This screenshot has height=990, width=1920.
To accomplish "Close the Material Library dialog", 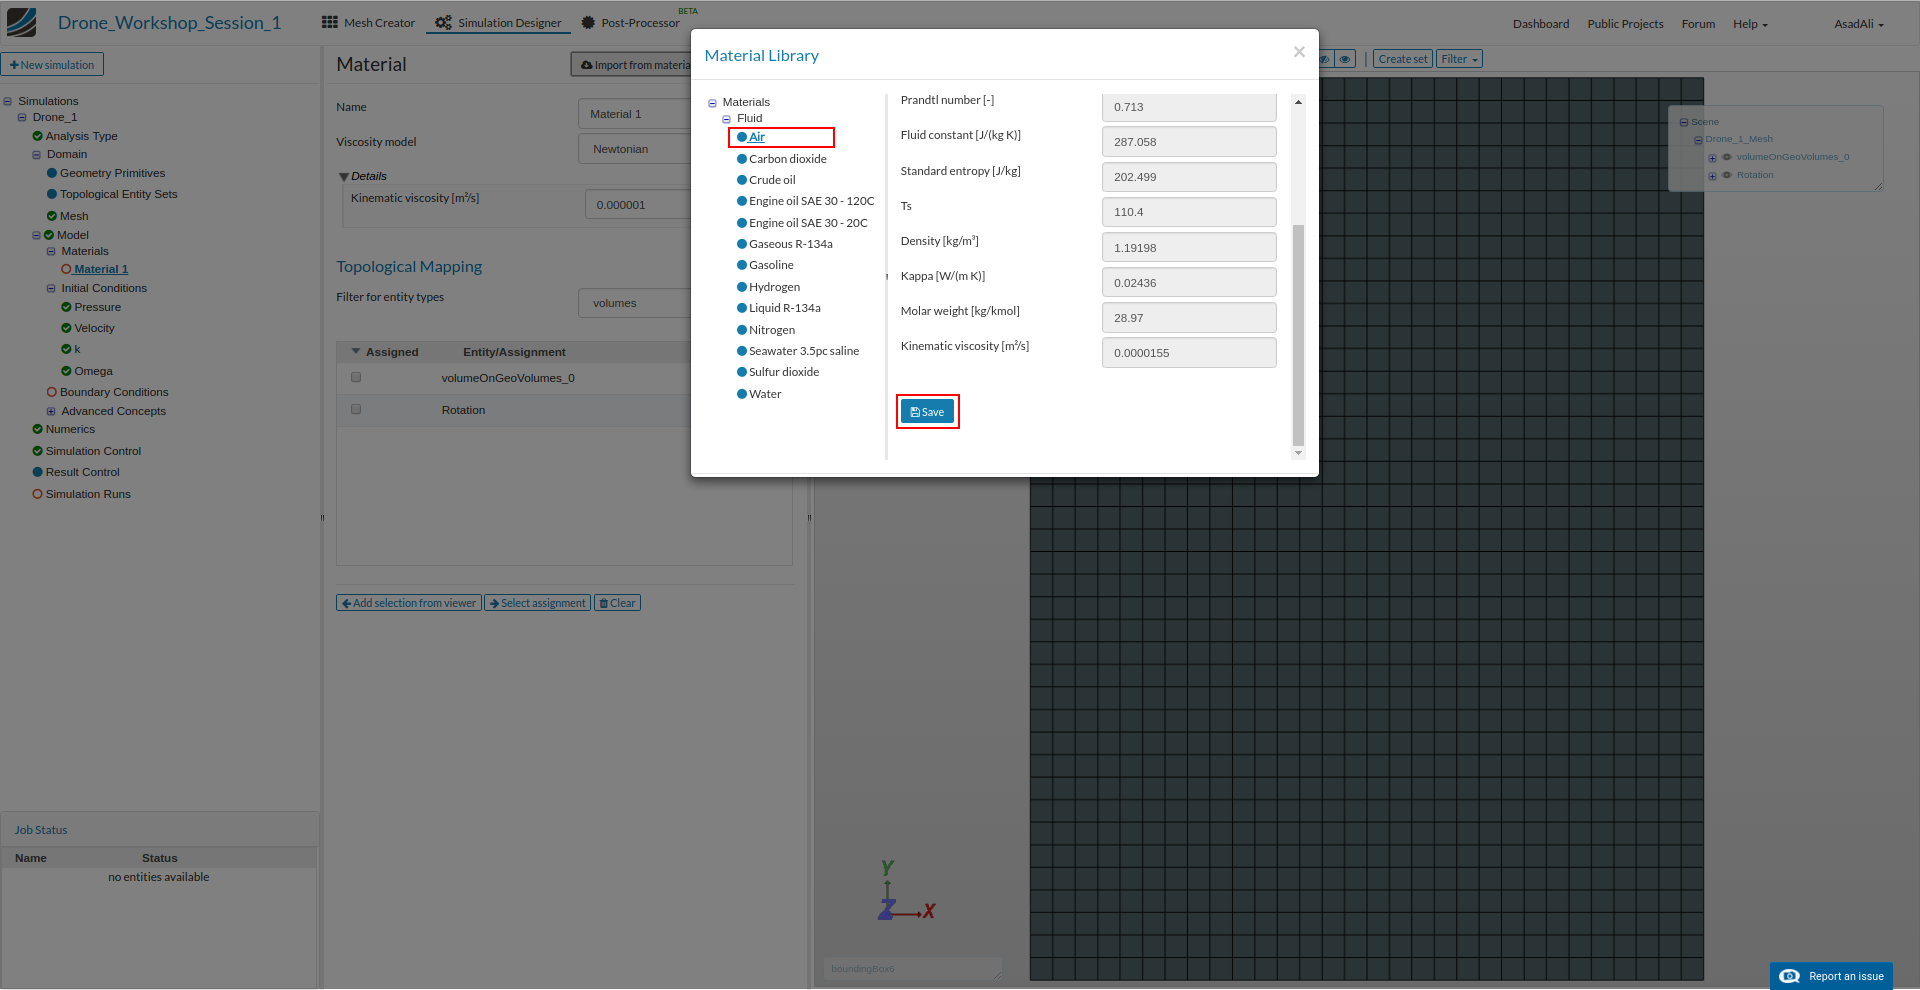I will (x=1299, y=52).
